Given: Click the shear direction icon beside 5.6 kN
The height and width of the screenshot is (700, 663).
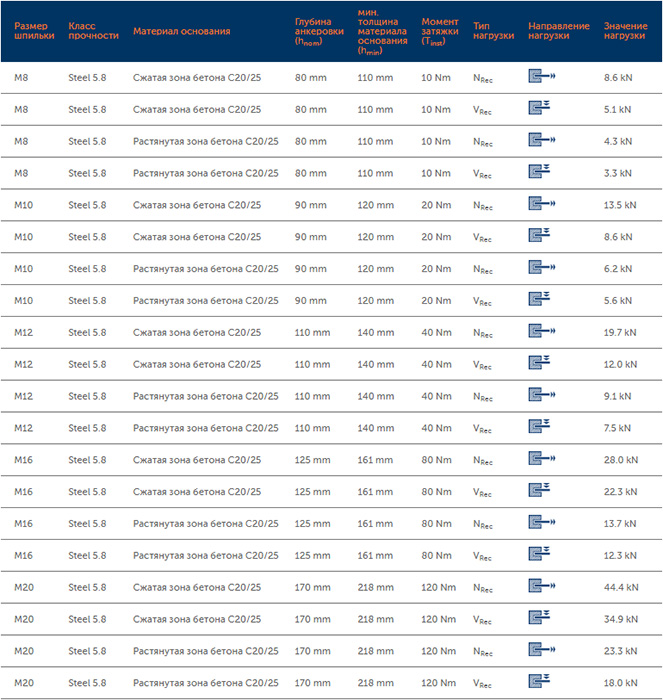Looking at the screenshot, I should tap(540, 300).
